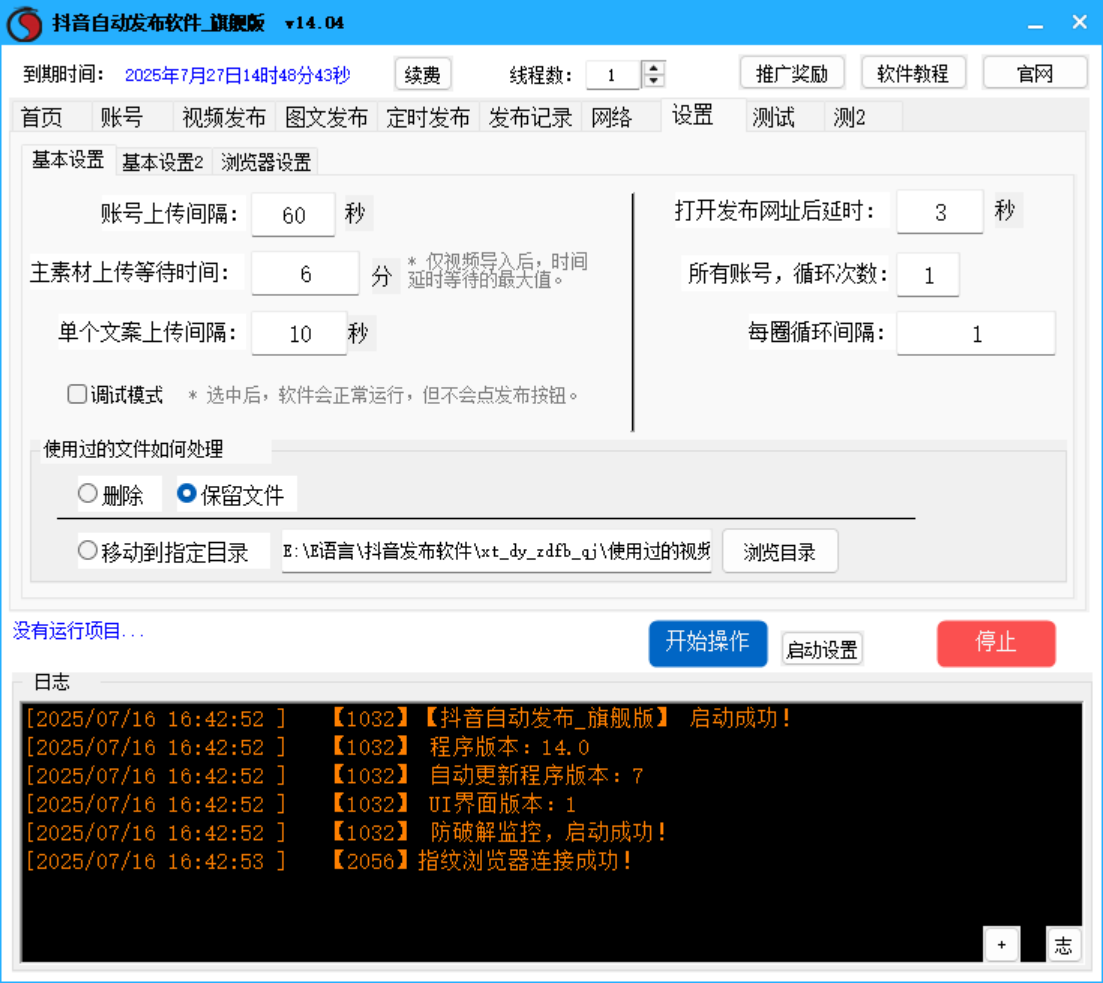Click the 每圈循环间隔 input field
The image size is (1103, 983).
click(x=976, y=334)
